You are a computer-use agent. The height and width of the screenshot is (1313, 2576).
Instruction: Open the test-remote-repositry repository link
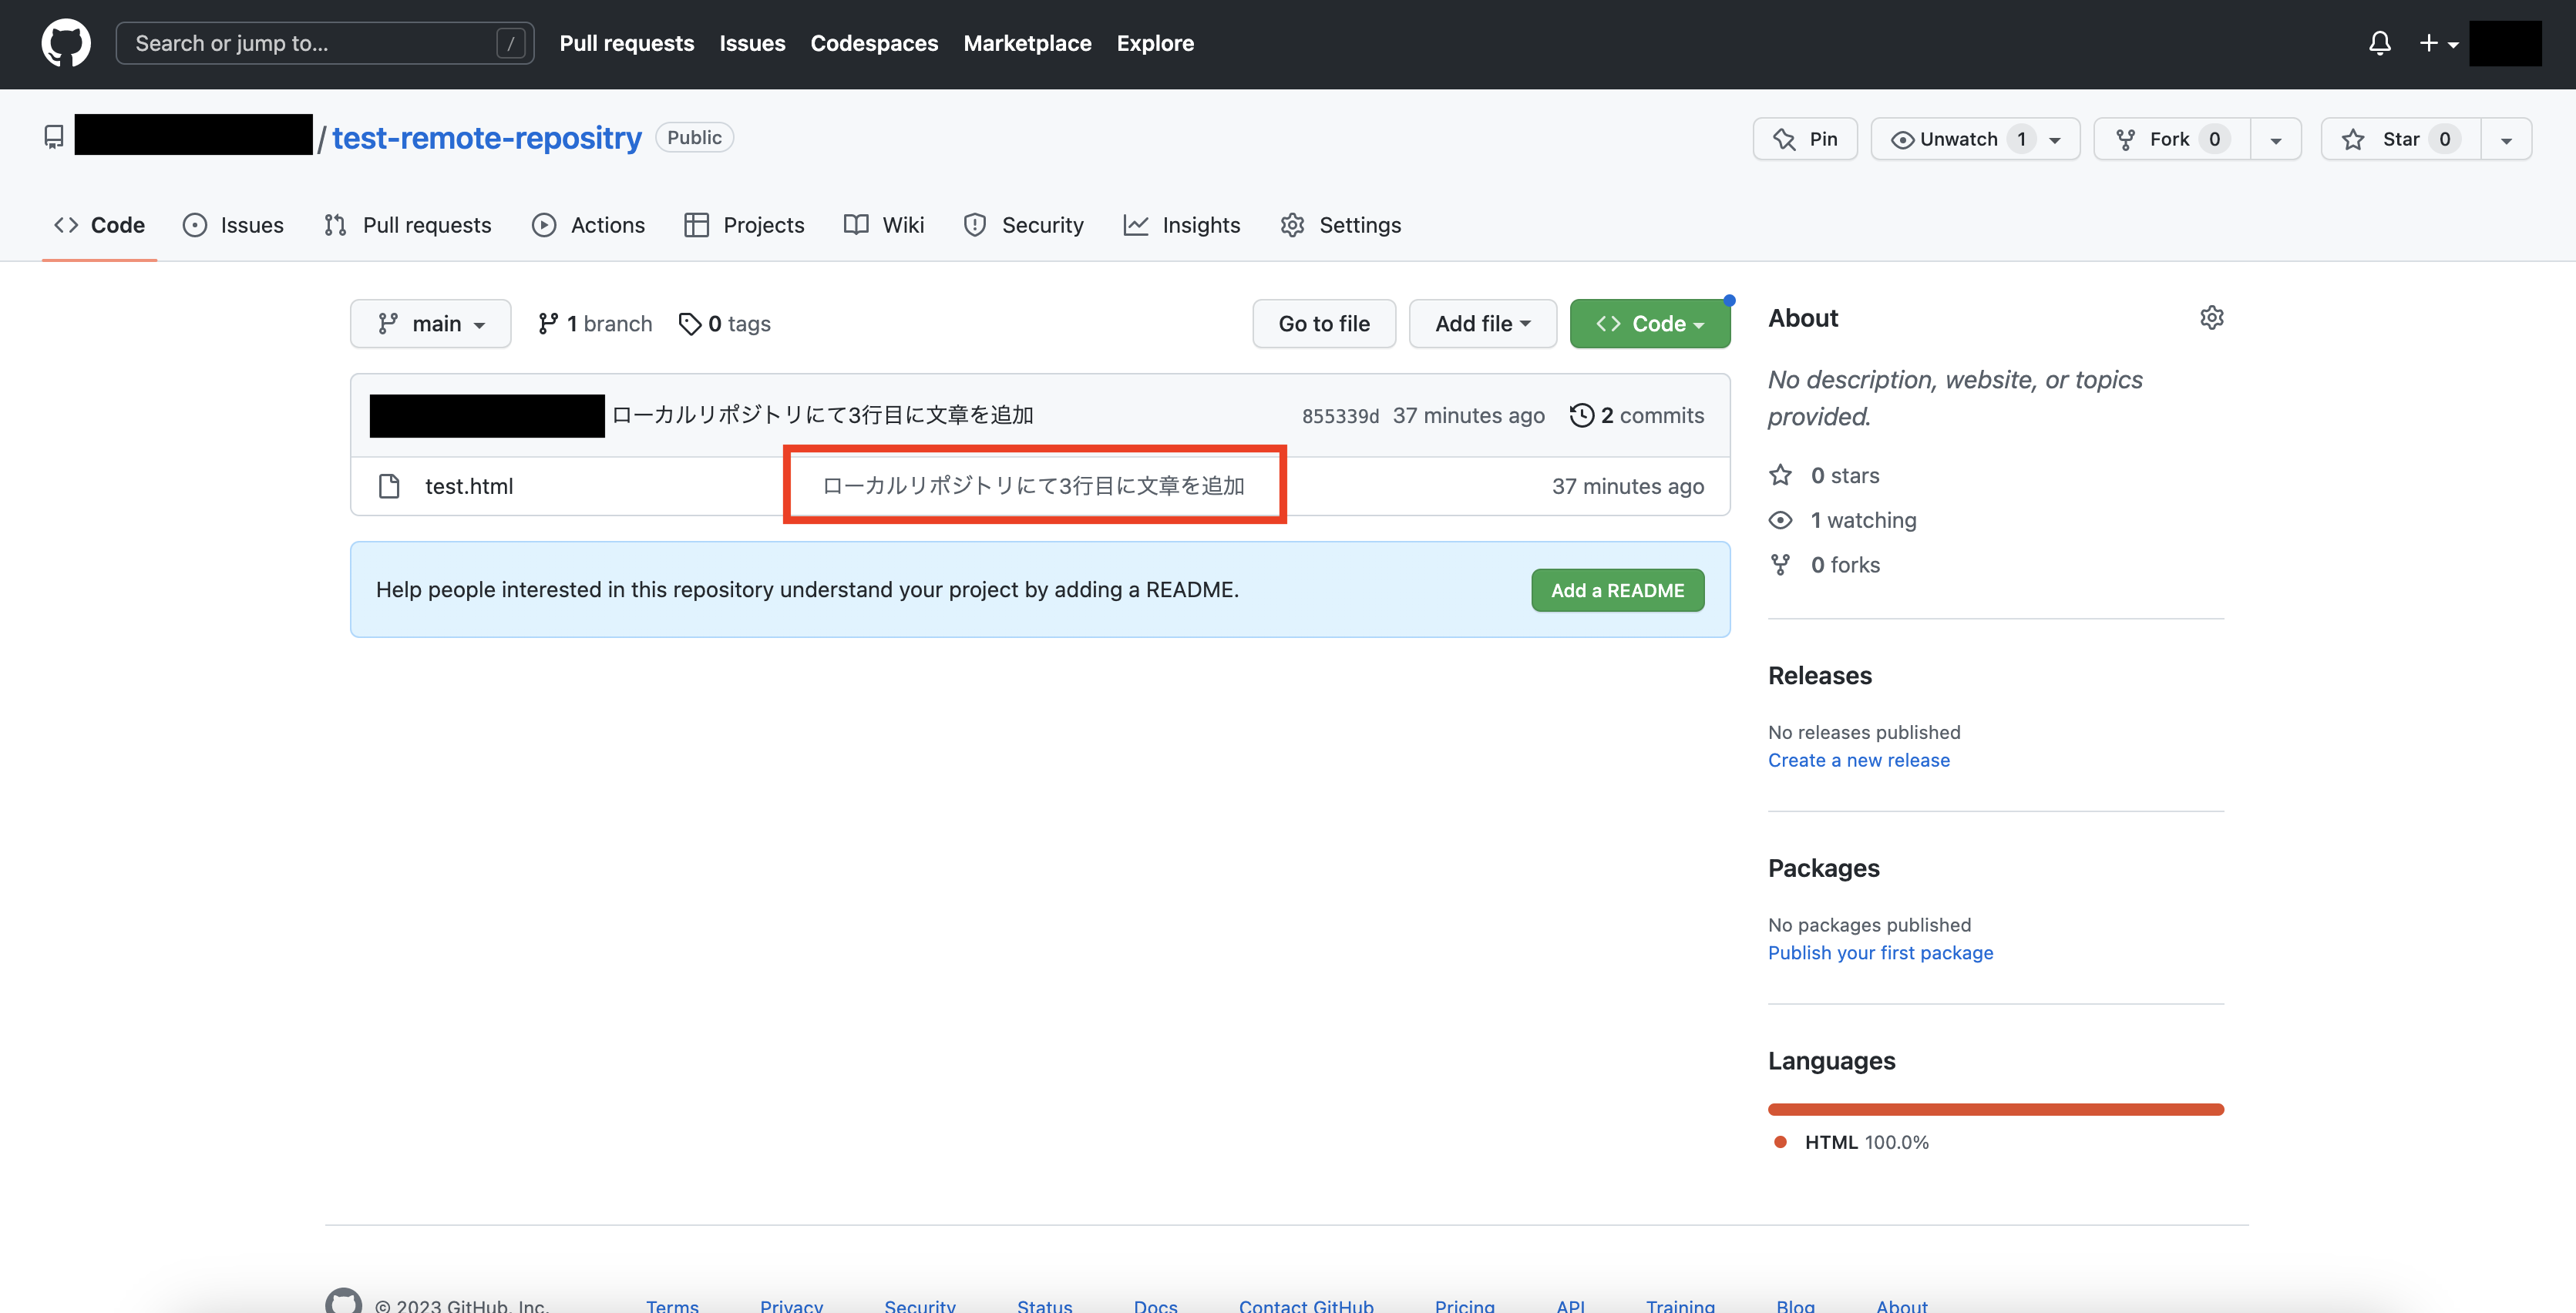click(x=487, y=137)
